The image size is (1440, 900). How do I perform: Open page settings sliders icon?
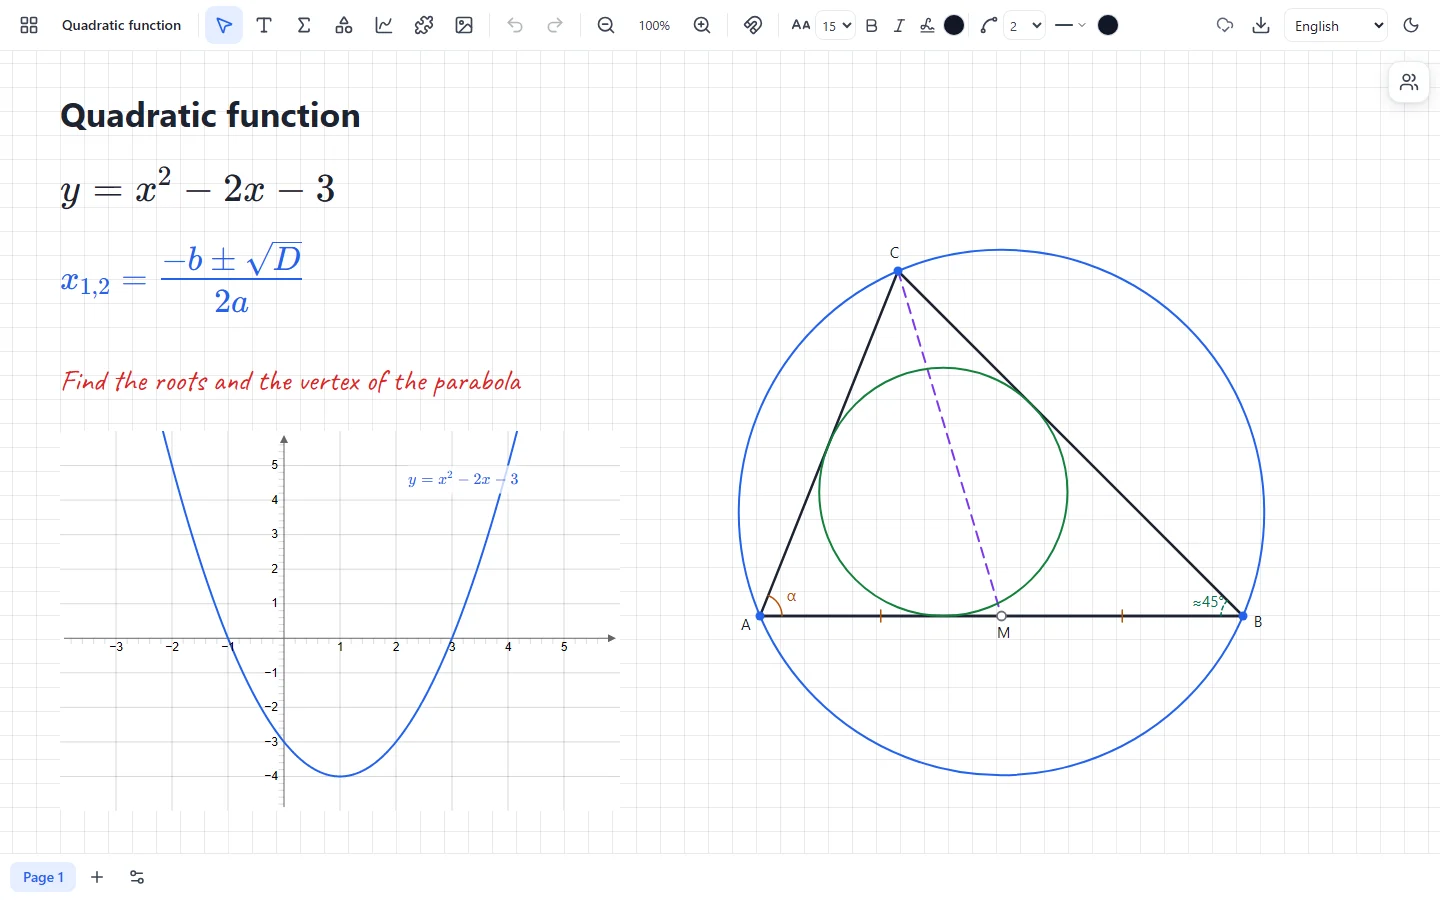point(137,877)
